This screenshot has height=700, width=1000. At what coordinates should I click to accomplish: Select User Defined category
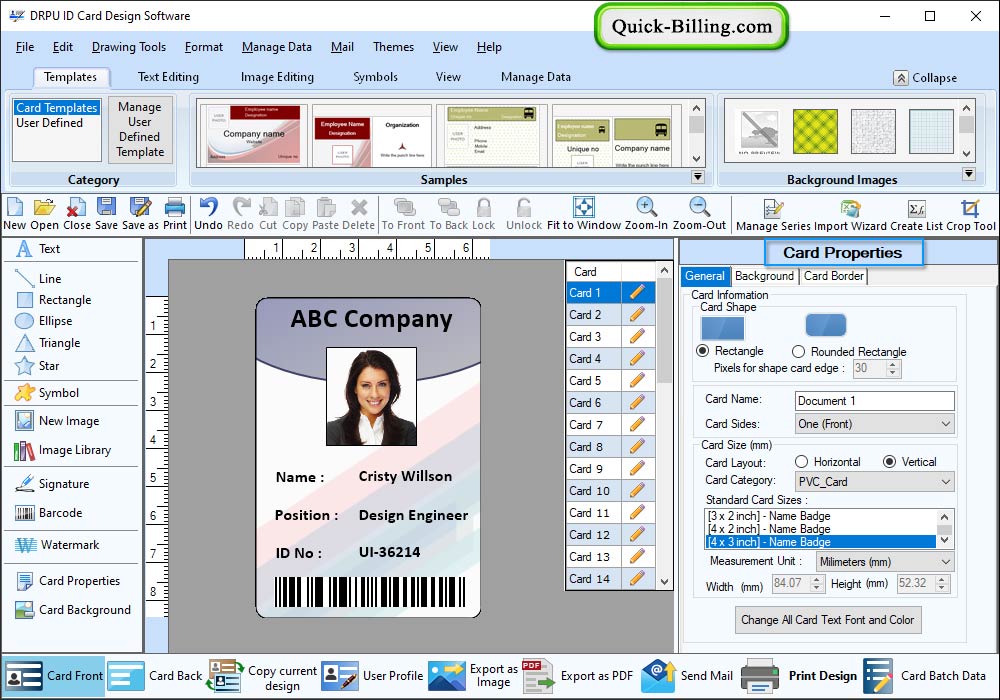coord(50,122)
